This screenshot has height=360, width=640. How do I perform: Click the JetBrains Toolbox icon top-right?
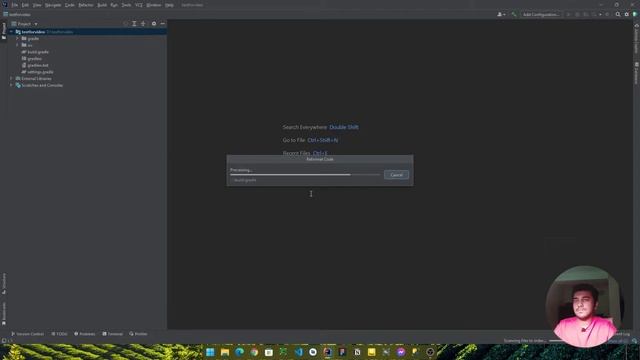(635, 14)
